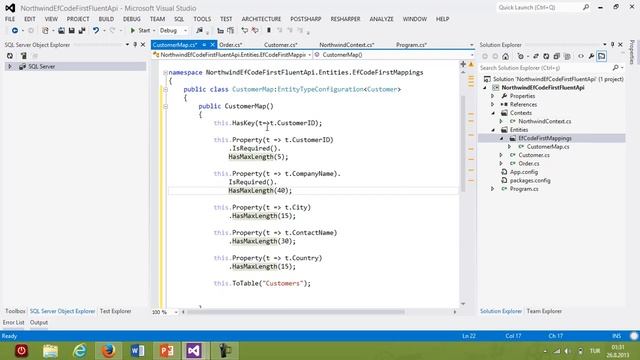
Task: Open Internet Explorer from the taskbar
Action: (80, 351)
